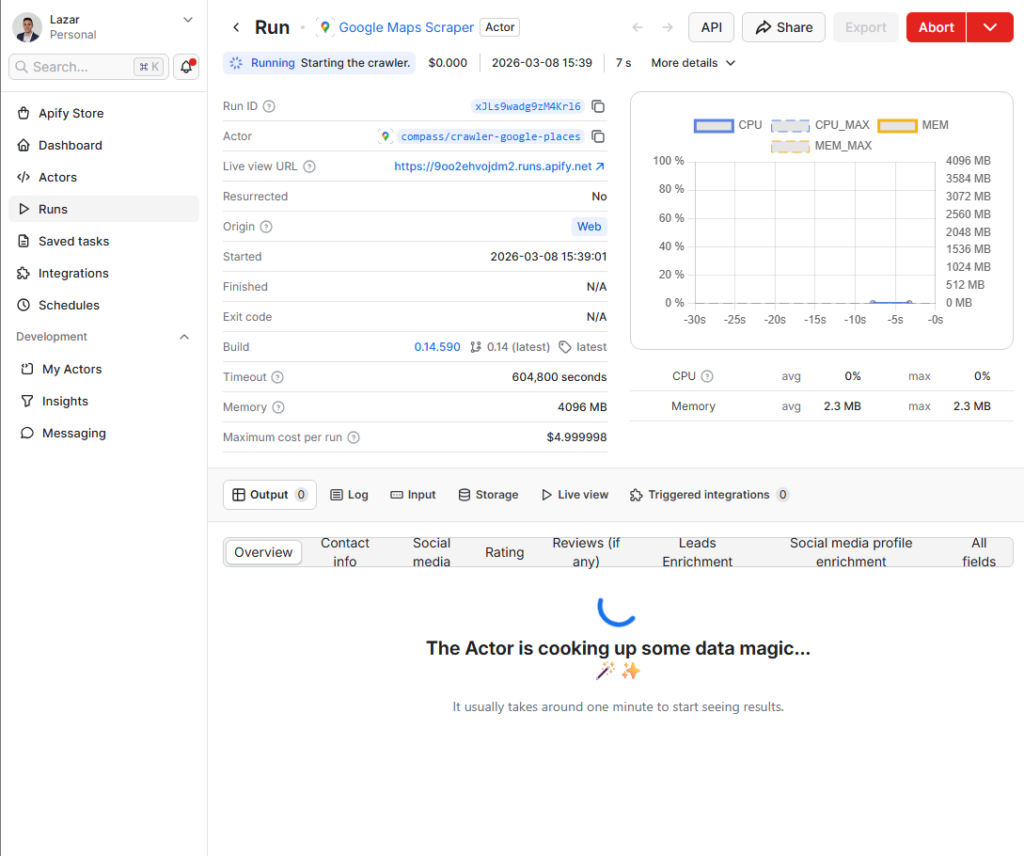Select the Rating view

[x=504, y=552]
